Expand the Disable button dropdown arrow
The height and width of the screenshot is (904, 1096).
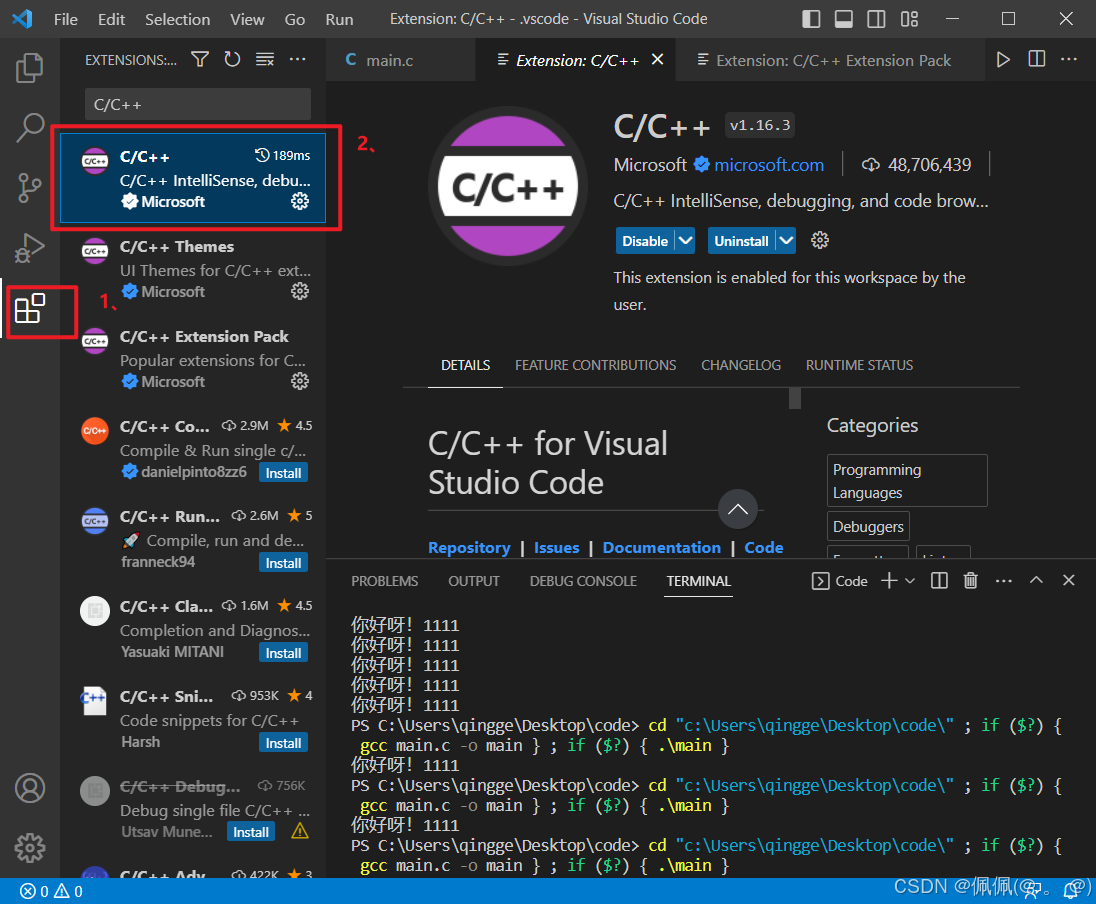tap(686, 241)
